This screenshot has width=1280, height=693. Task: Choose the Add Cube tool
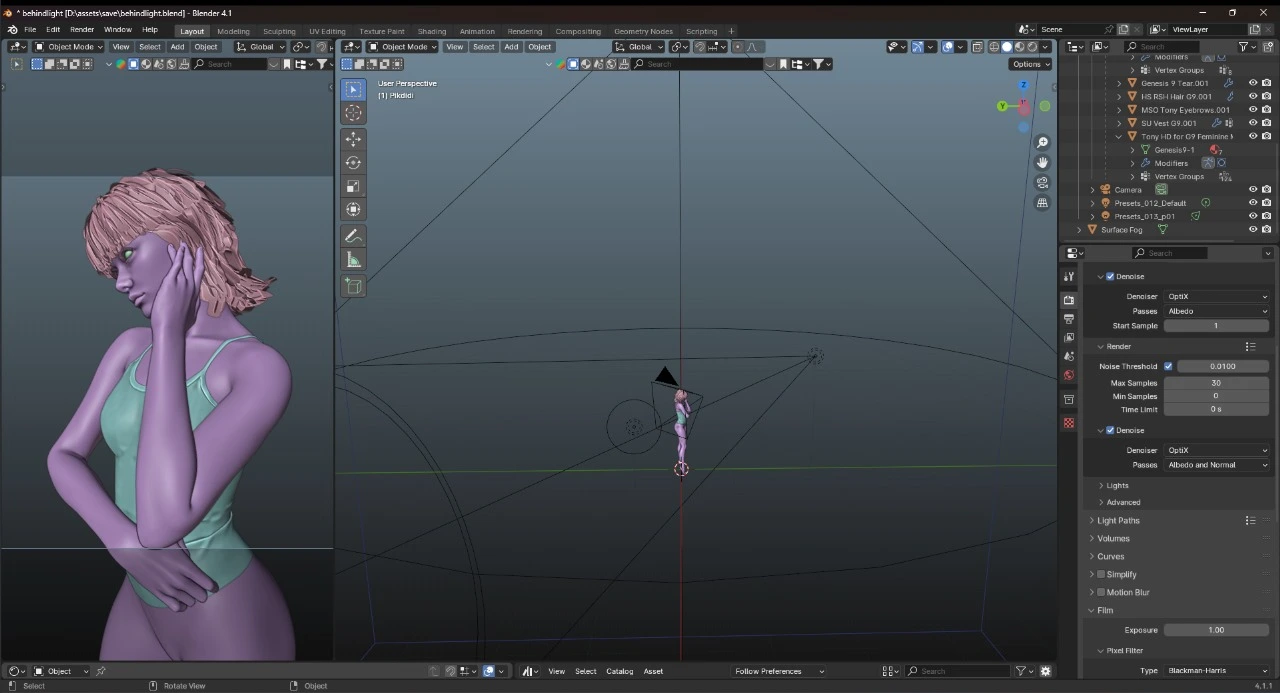(353, 286)
